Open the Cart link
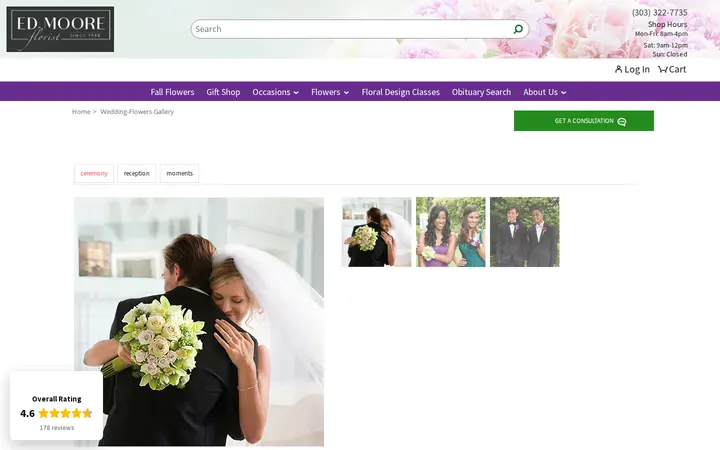 coord(672,69)
